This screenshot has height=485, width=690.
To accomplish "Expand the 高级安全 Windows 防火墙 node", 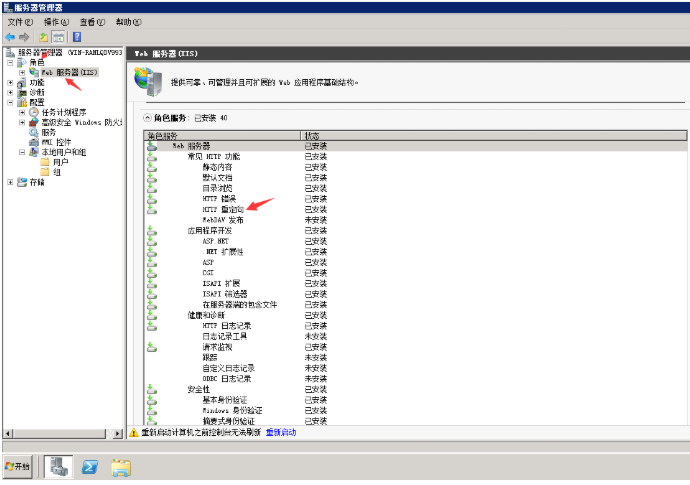I will [22, 122].
